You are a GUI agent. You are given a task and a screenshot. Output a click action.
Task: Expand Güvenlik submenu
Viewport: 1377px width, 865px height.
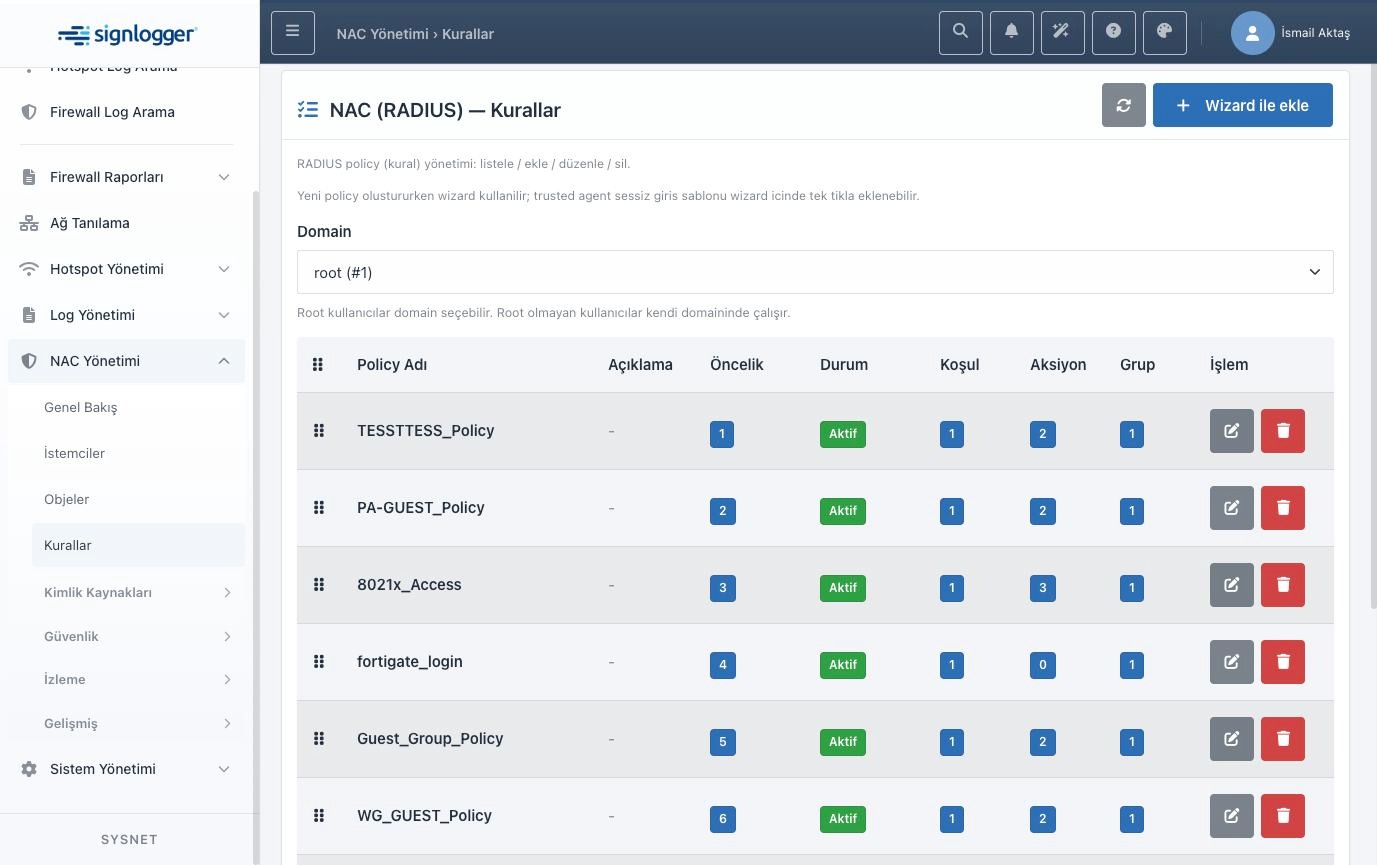point(138,636)
